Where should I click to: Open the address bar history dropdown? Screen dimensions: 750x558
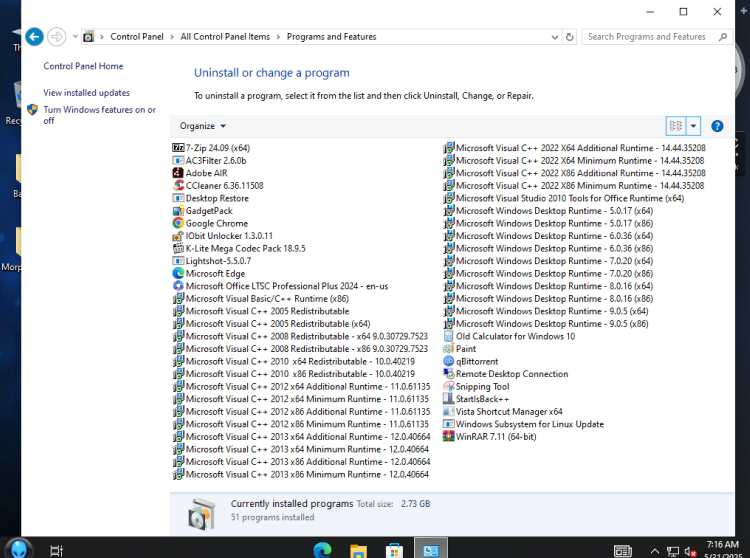554,37
